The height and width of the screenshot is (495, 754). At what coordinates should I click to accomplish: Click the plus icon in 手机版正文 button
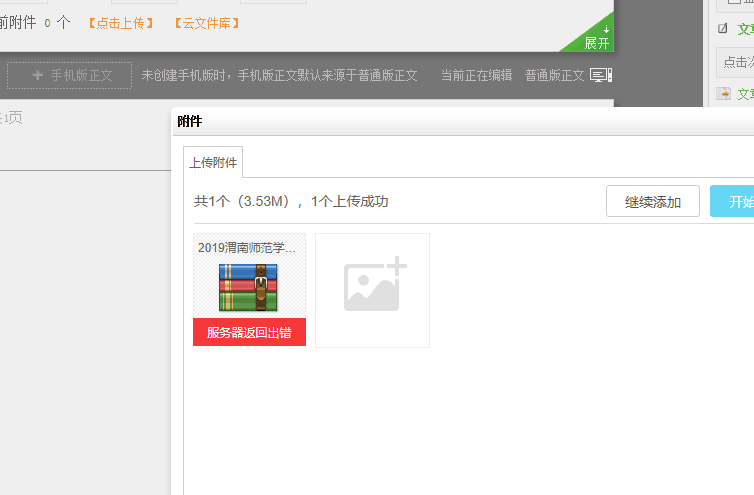click(x=38, y=75)
